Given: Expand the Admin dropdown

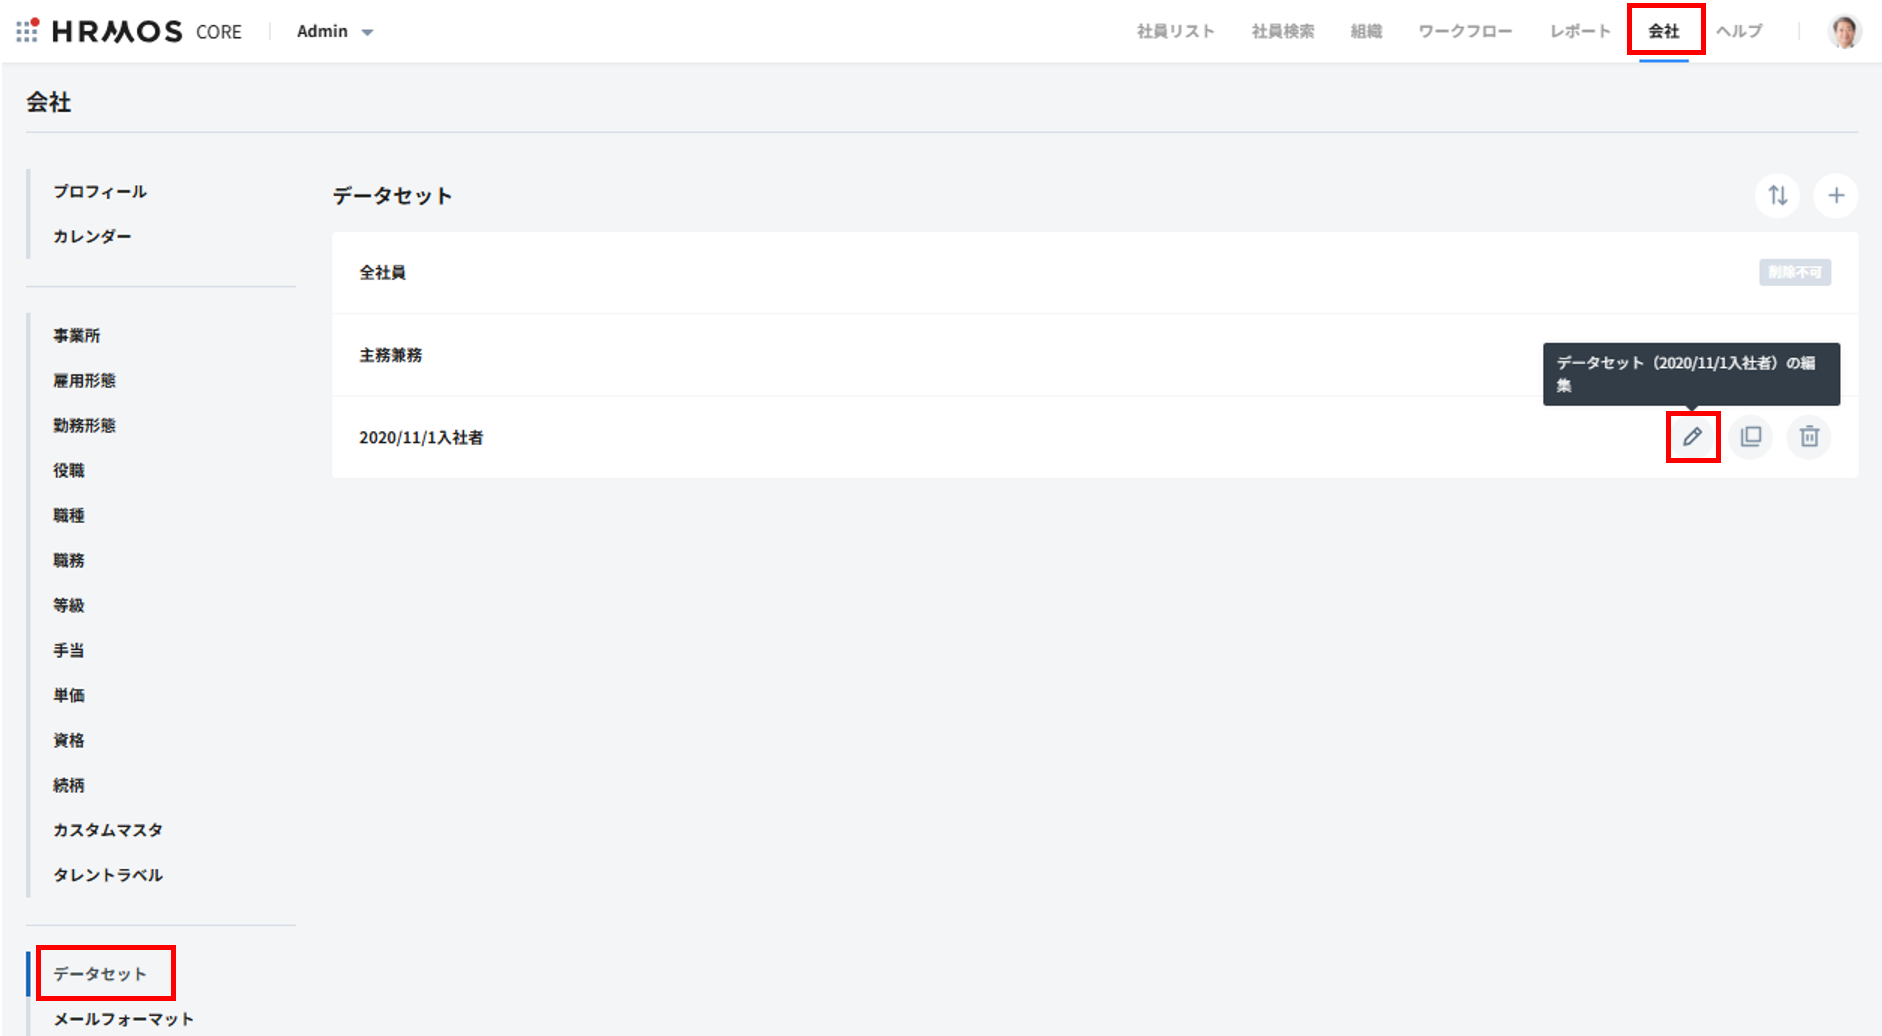Looking at the screenshot, I should 335,32.
